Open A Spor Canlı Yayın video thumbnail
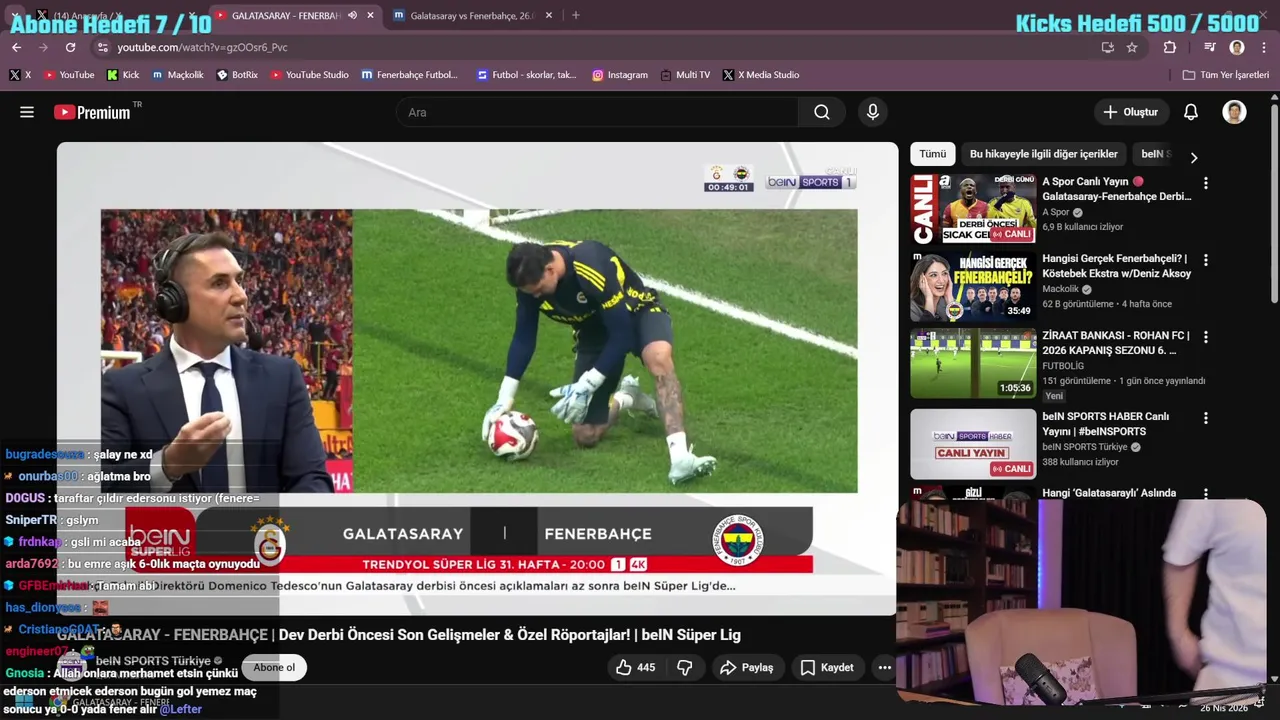The image size is (1280, 720). pos(973,209)
